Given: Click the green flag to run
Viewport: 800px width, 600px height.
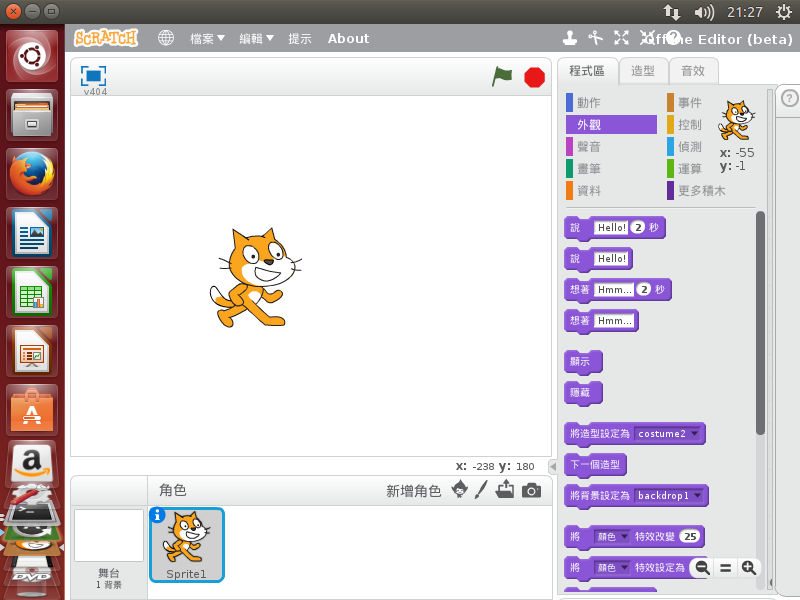Looking at the screenshot, I should pos(502,77).
